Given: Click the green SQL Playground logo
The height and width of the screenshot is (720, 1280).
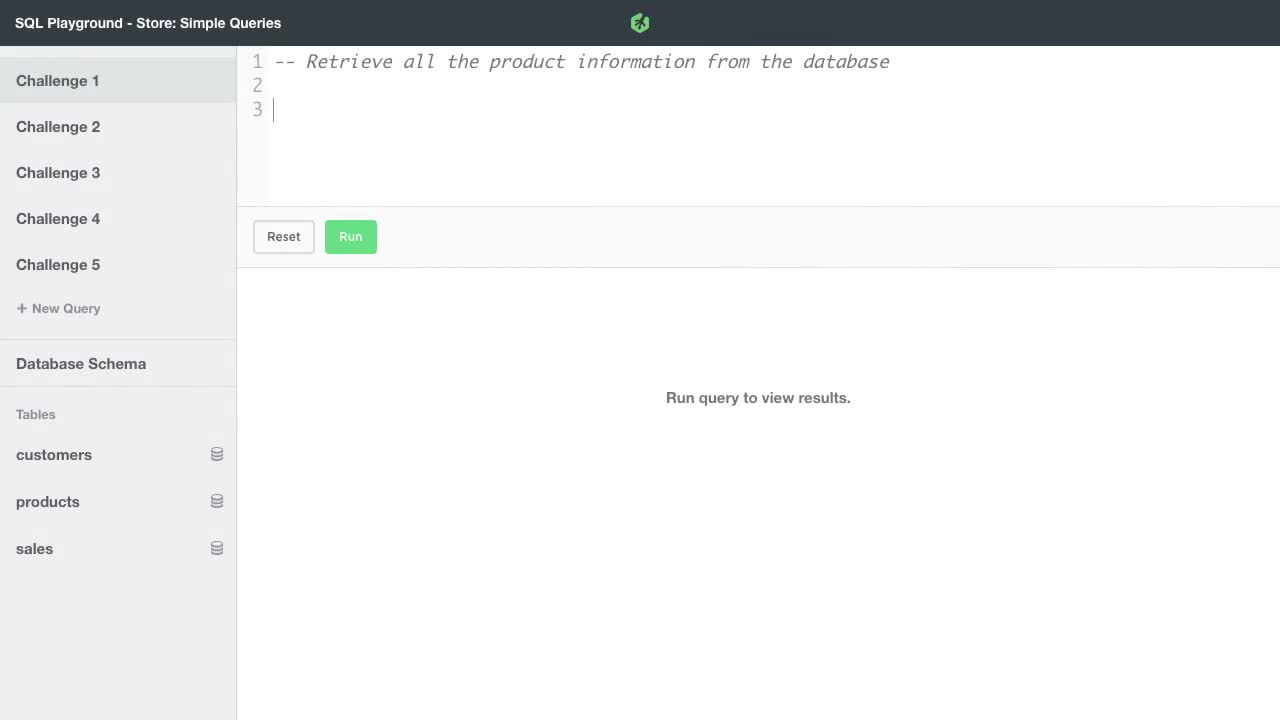Looking at the screenshot, I should coord(639,22).
